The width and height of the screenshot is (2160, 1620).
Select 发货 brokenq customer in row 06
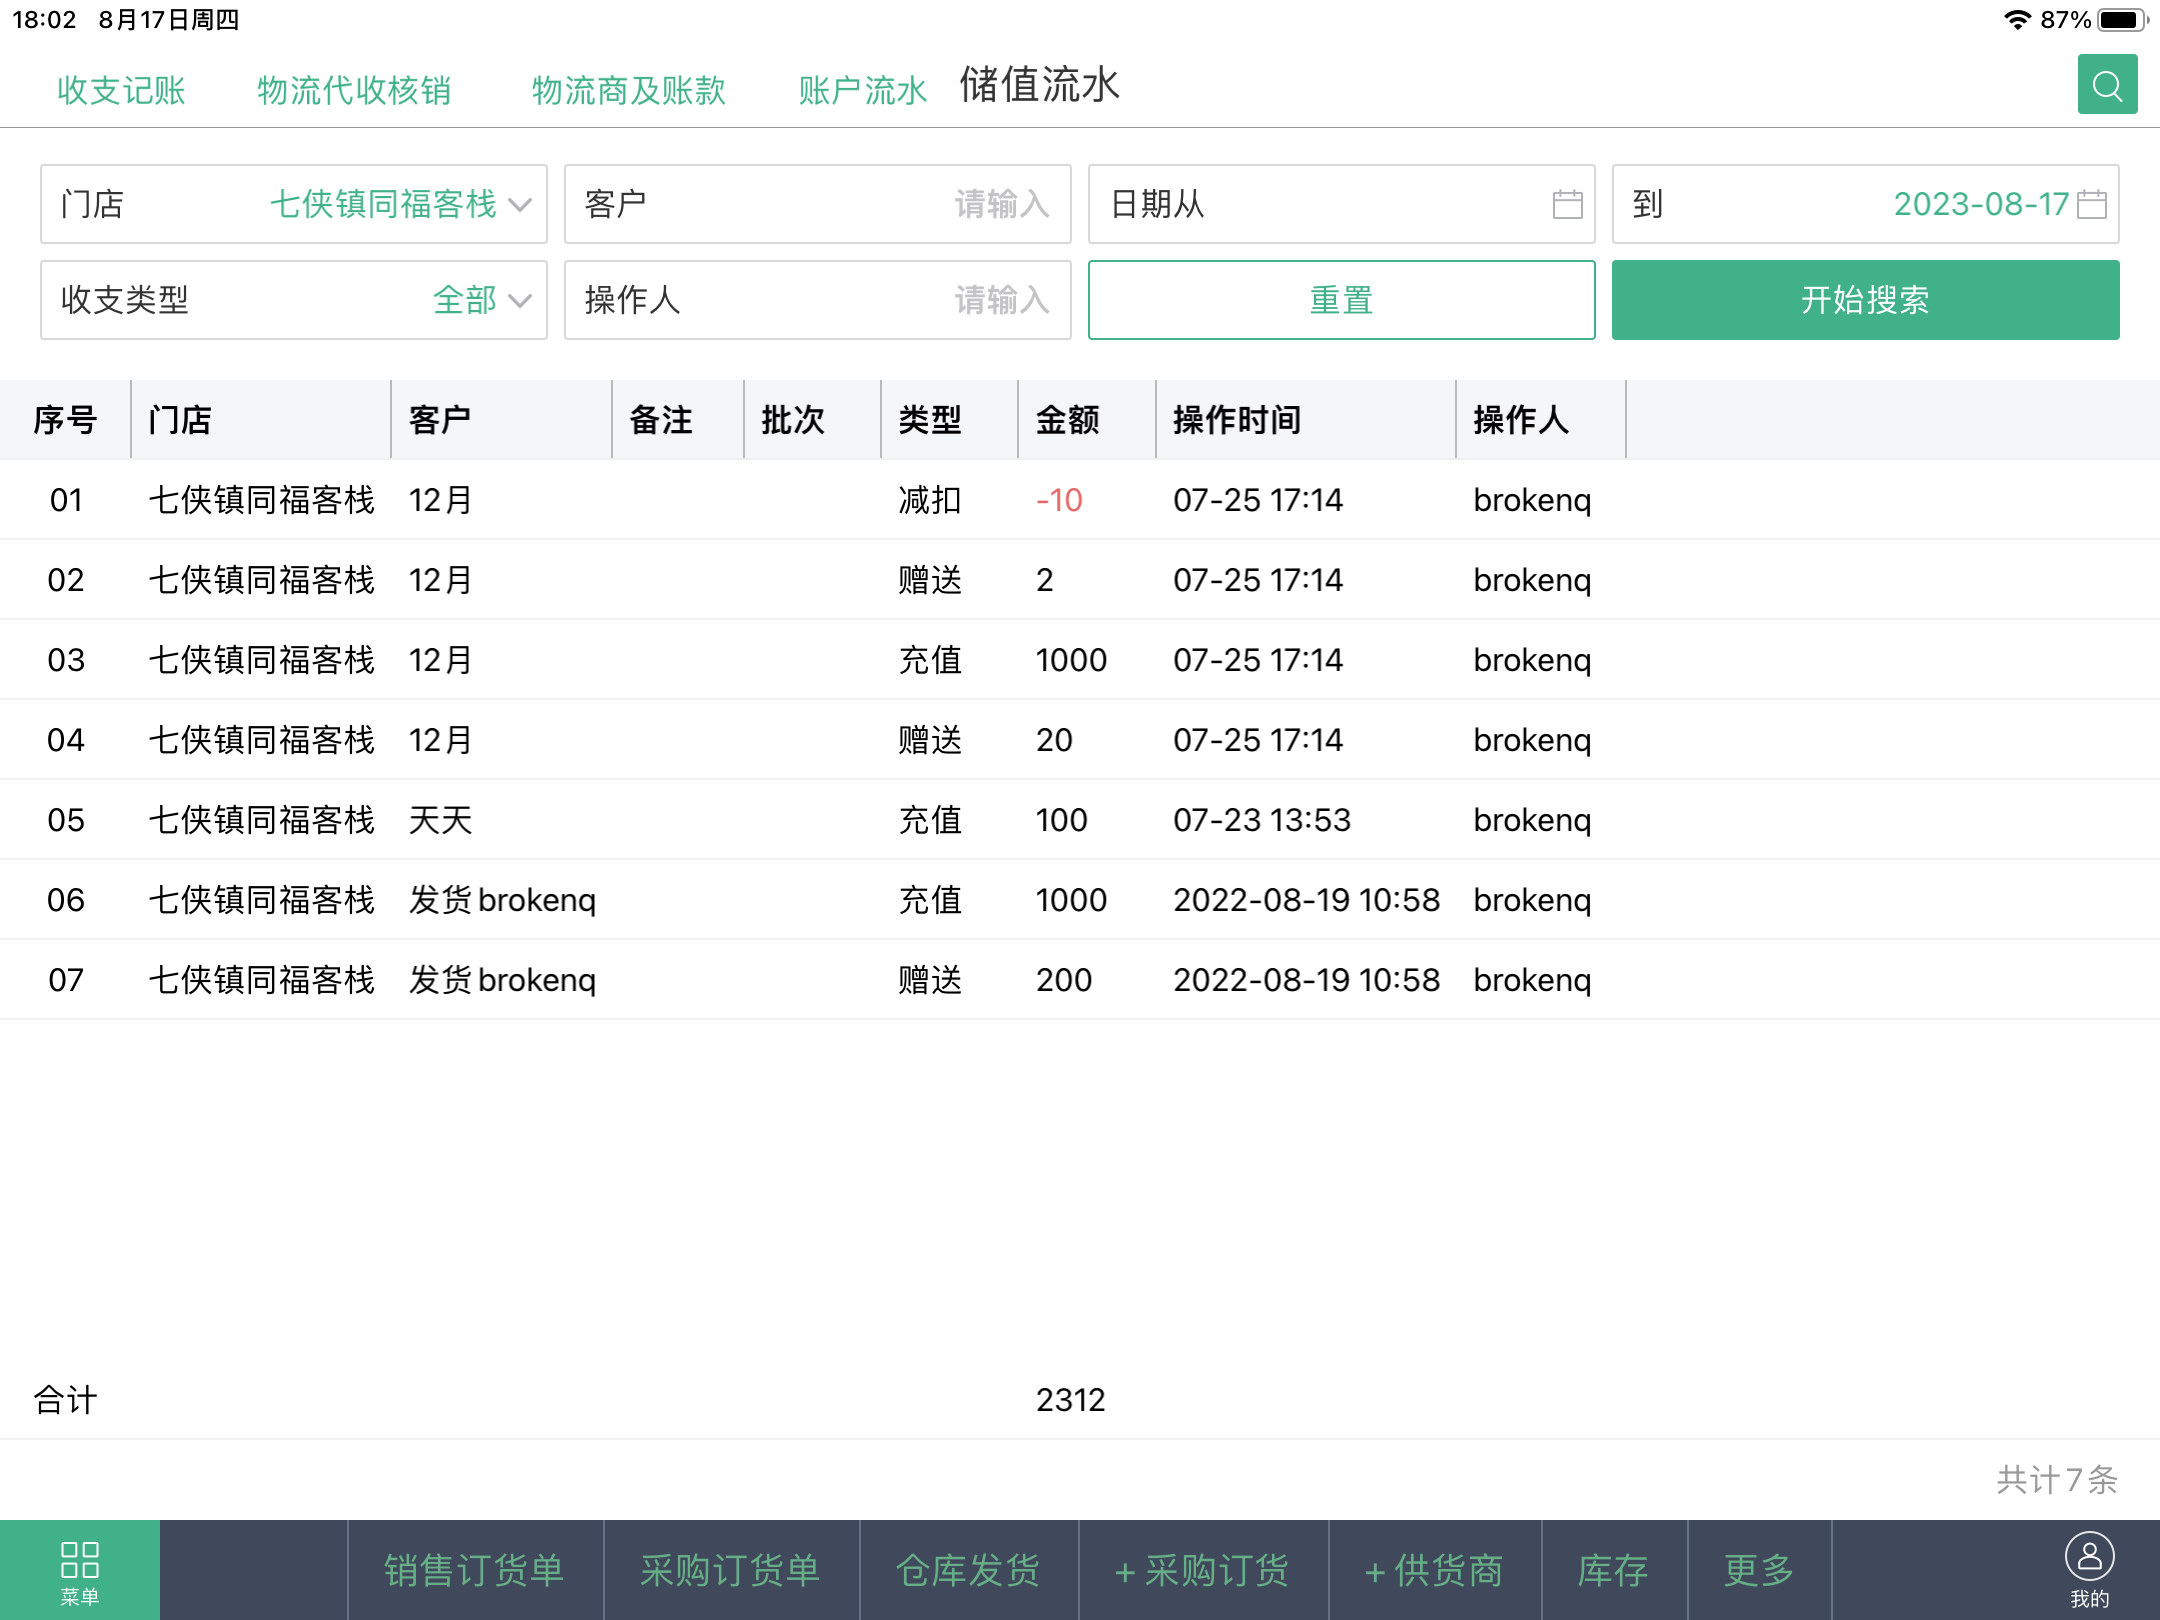click(x=502, y=900)
